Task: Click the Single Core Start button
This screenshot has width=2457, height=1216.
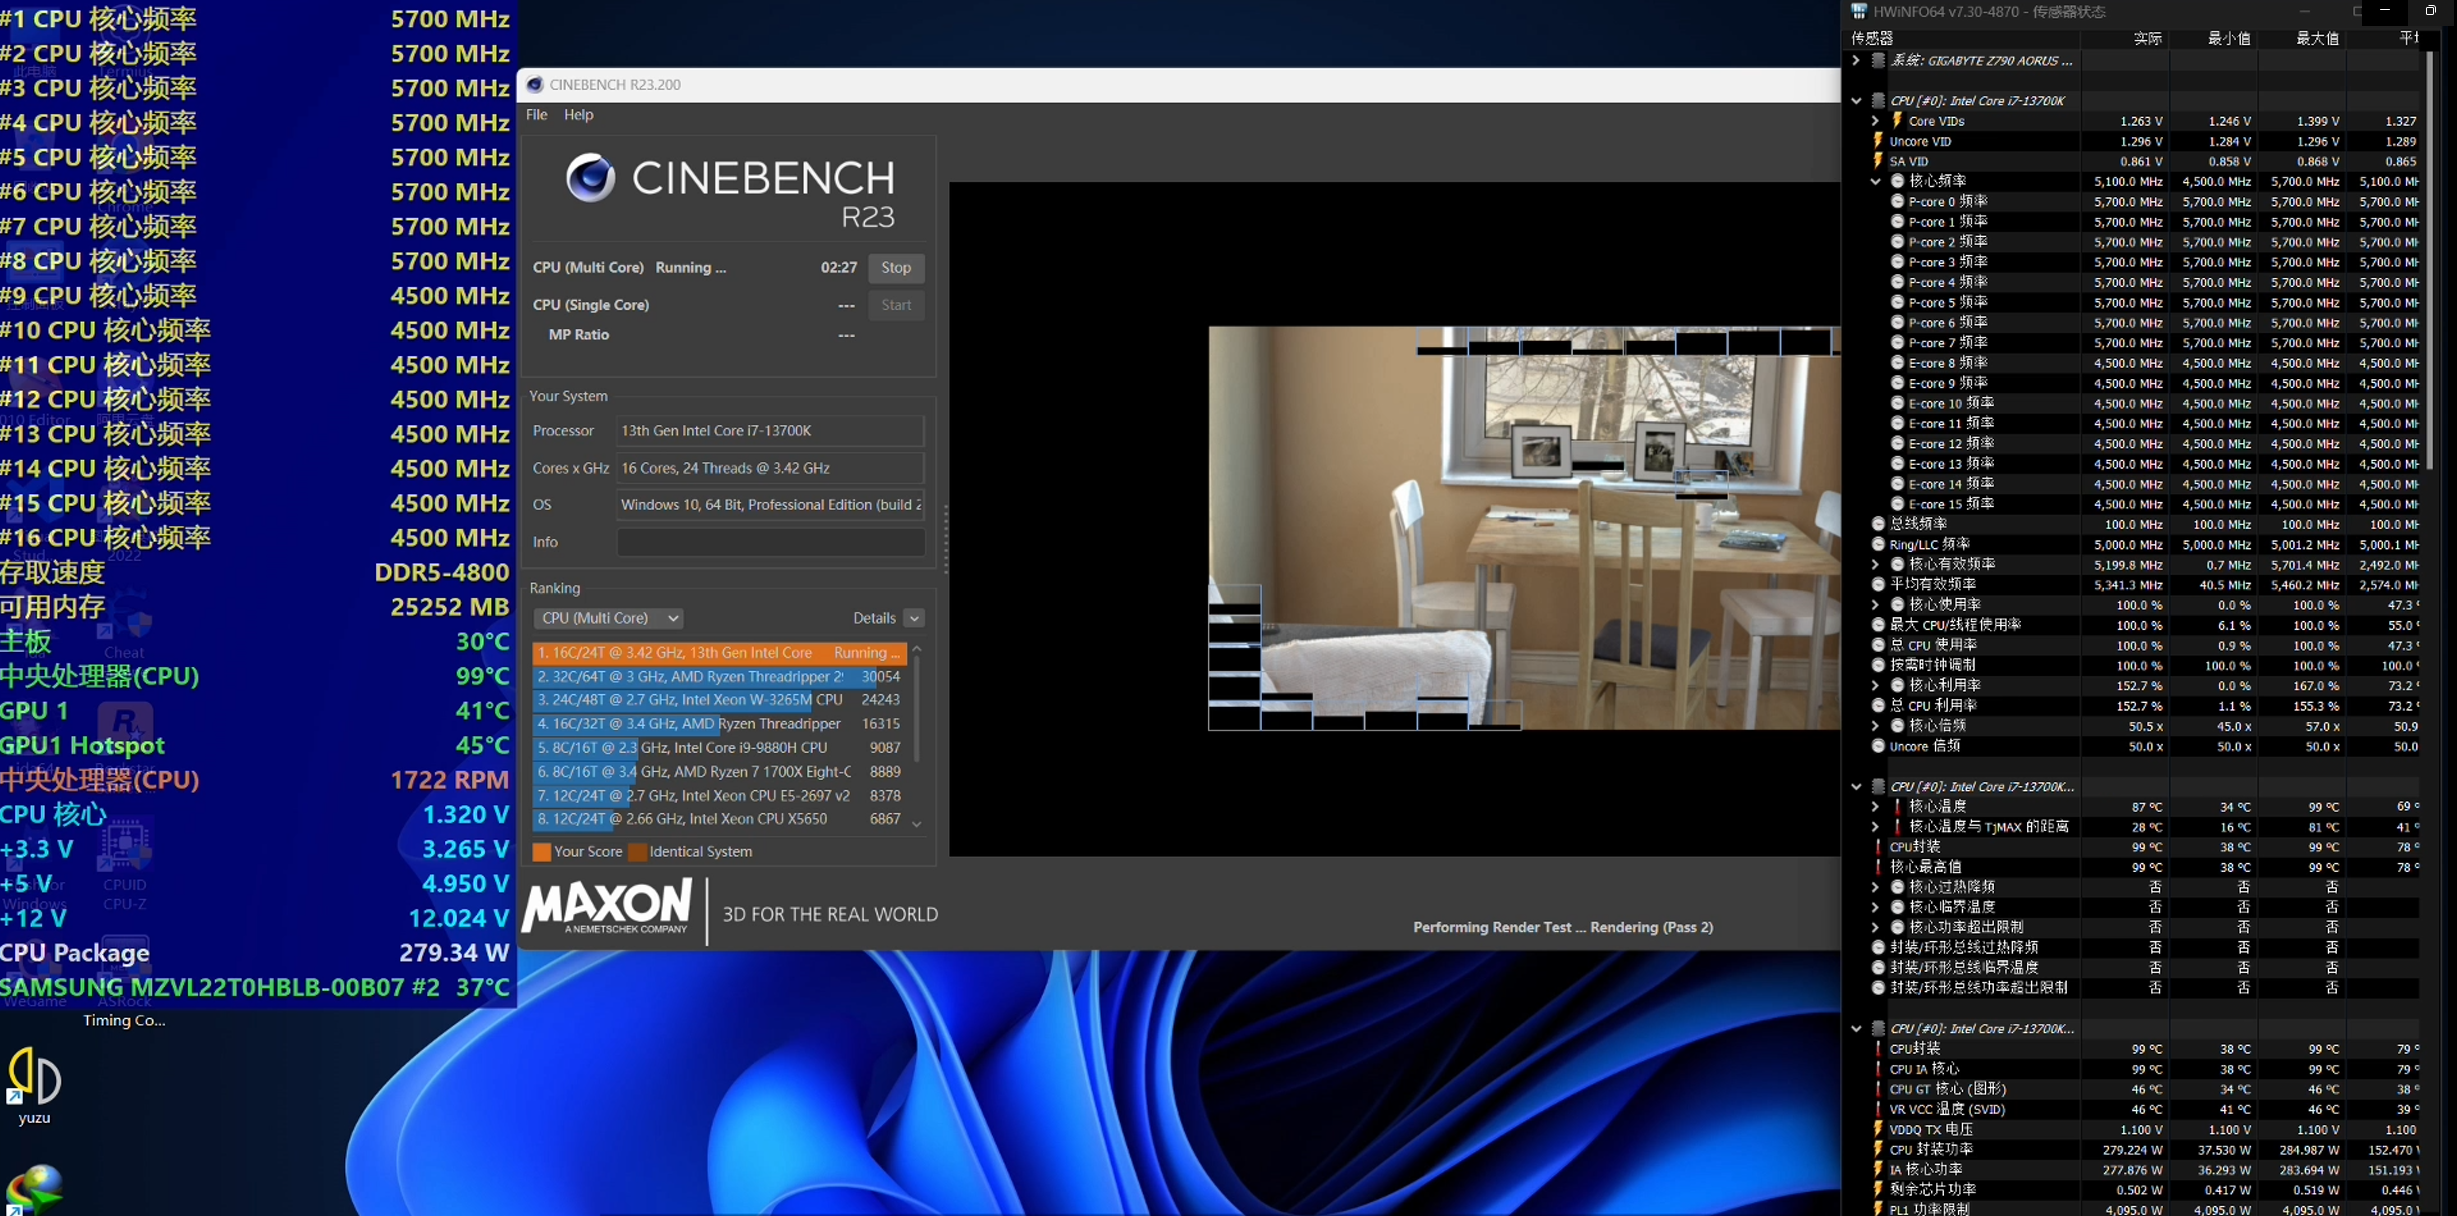Action: pyautogui.click(x=896, y=305)
